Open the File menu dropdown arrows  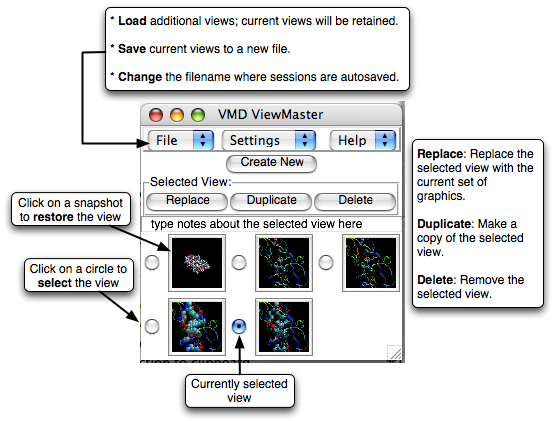[203, 140]
